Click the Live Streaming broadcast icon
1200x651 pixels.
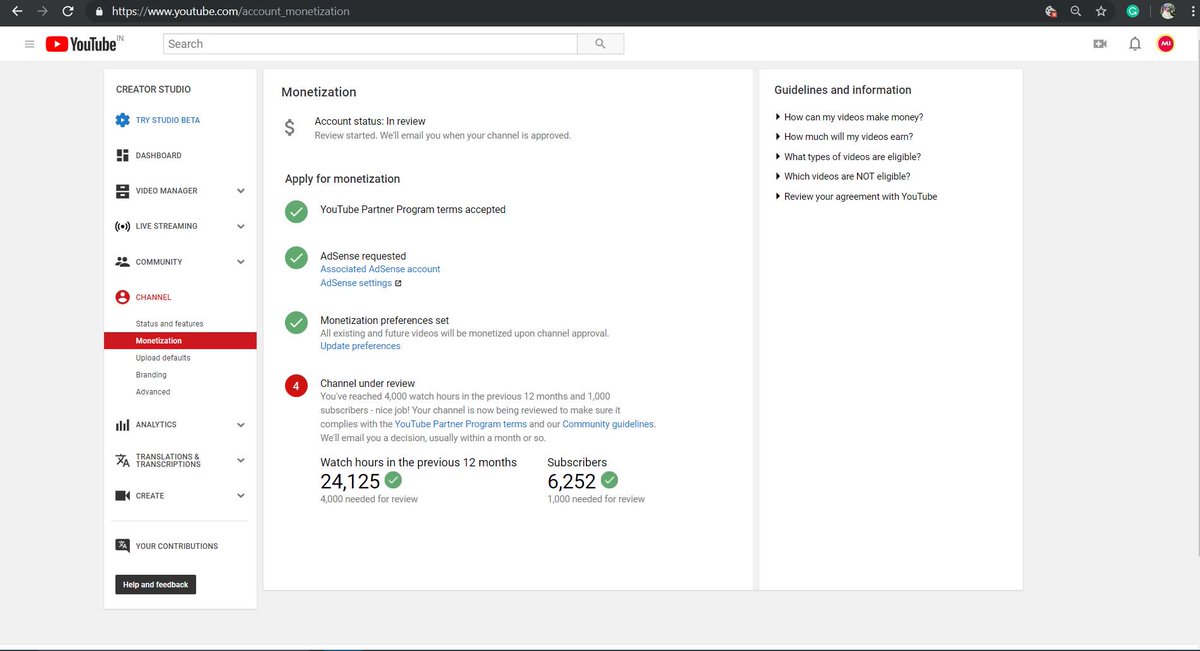(x=122, y=226)
